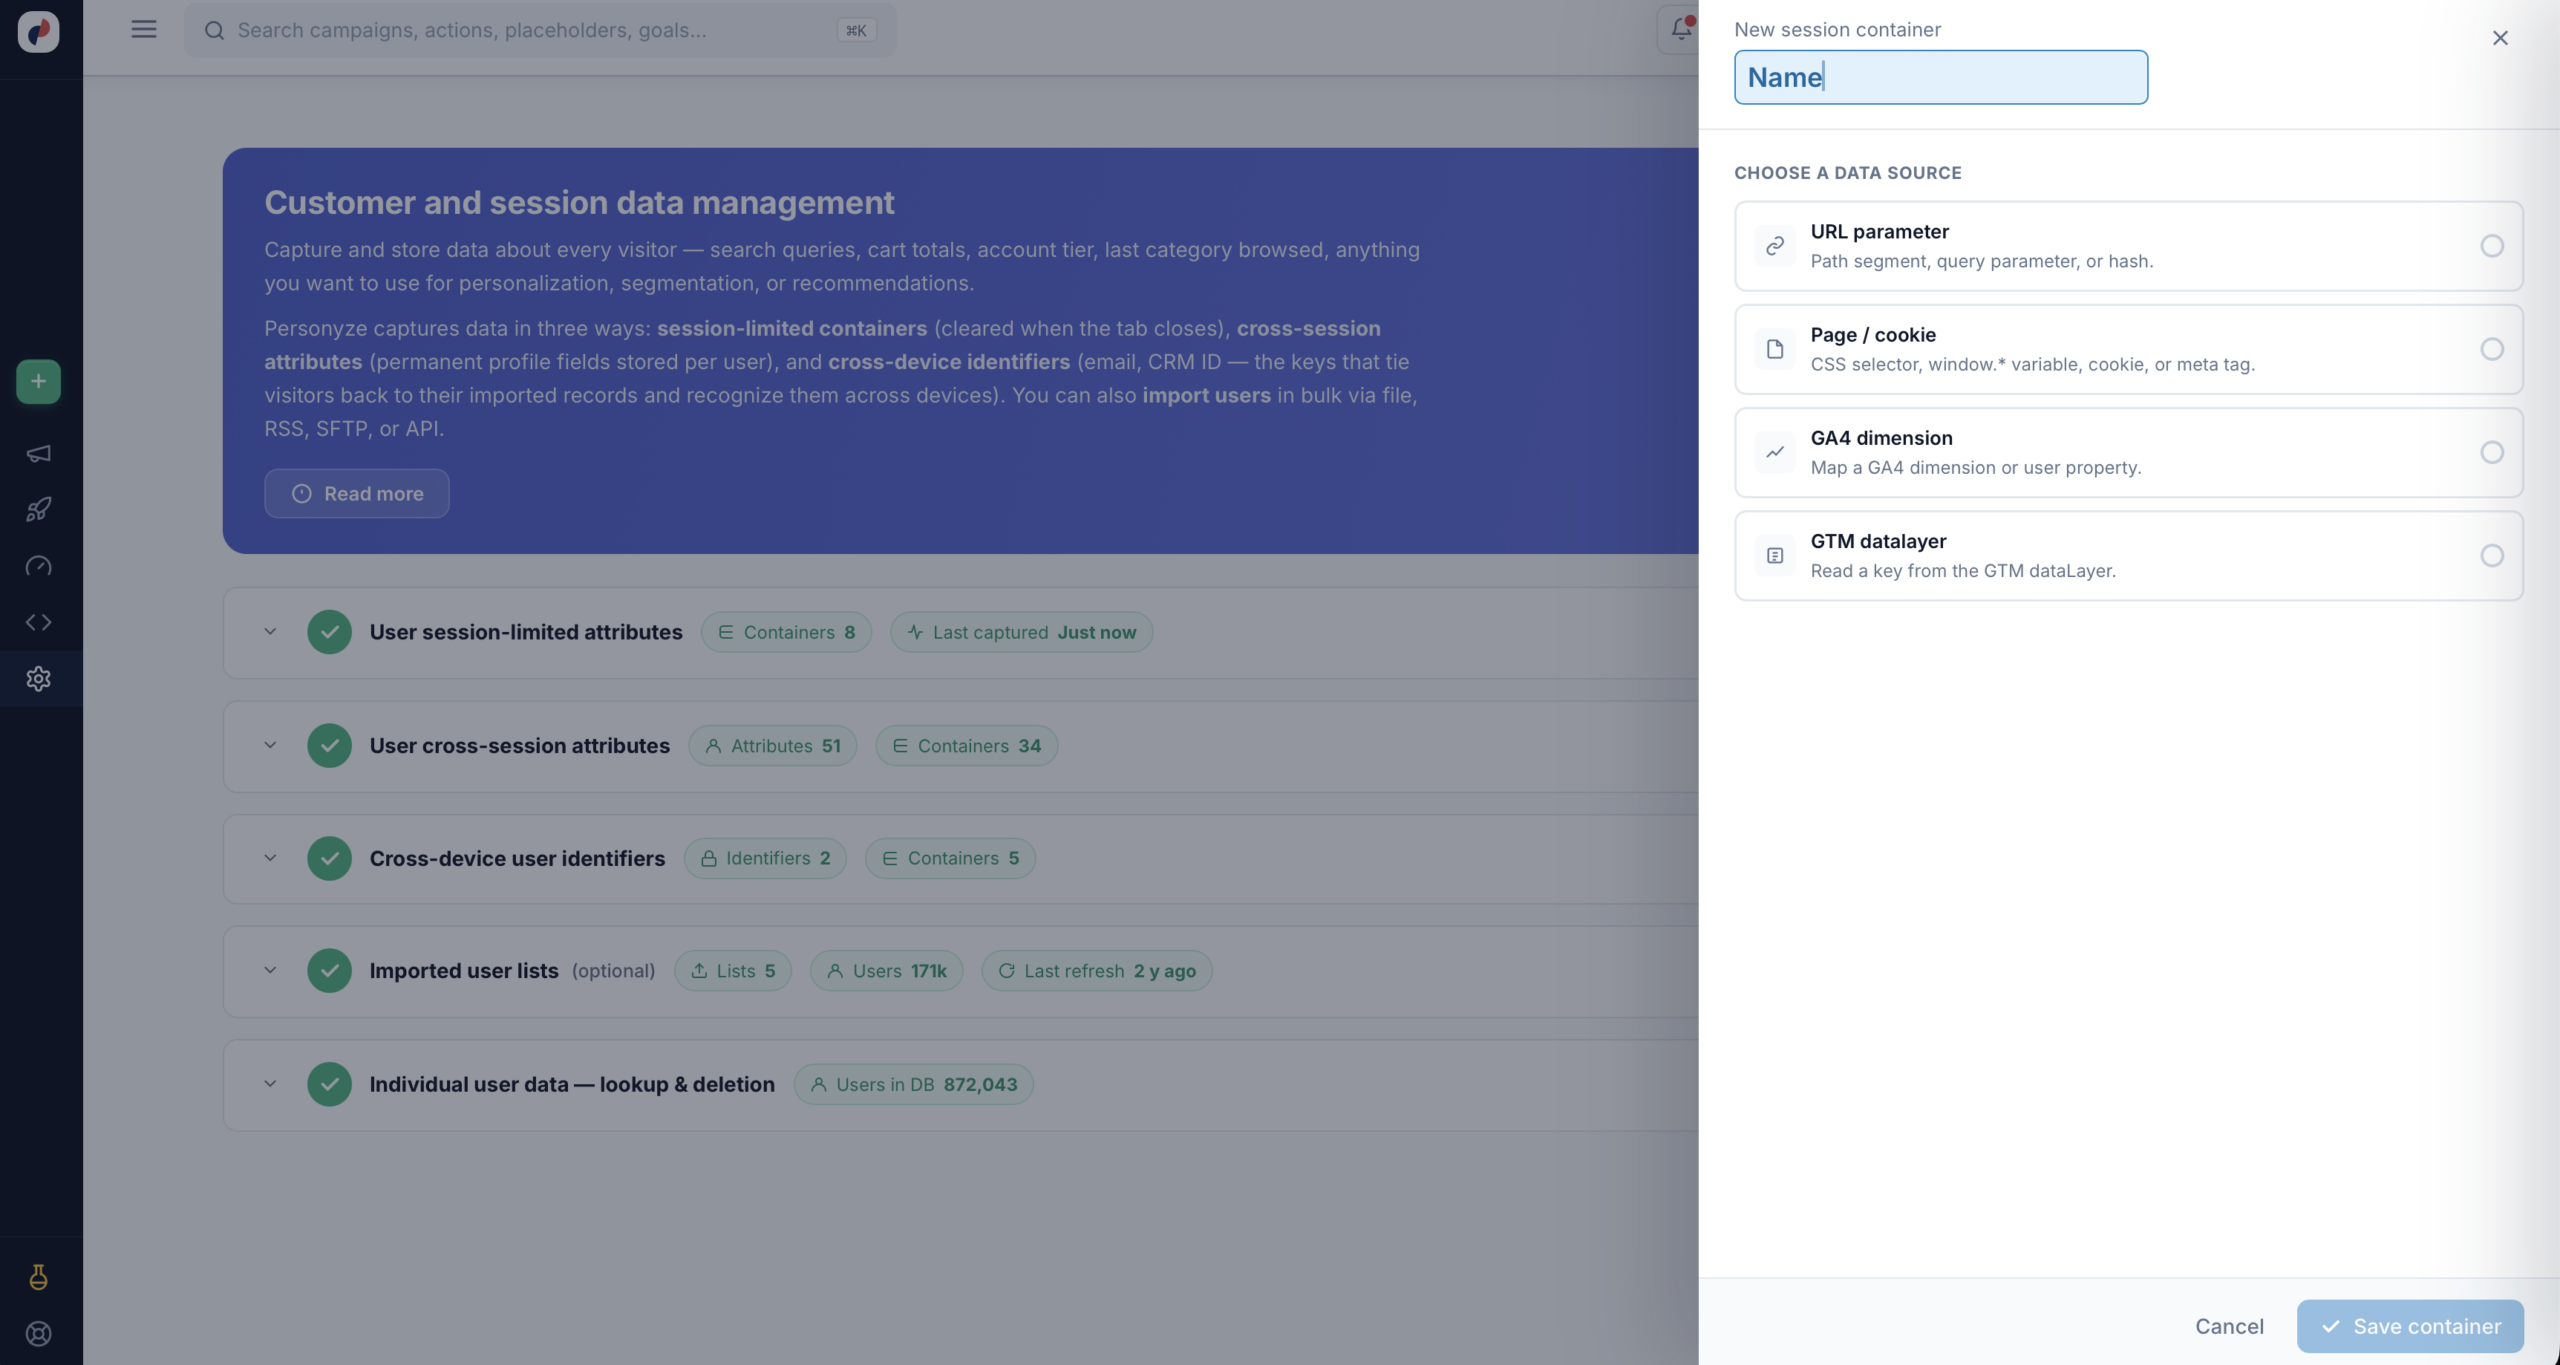2560x1365 pixels.
Task: Click the ⌘K shortcut badge
Action: click(856, 30)
